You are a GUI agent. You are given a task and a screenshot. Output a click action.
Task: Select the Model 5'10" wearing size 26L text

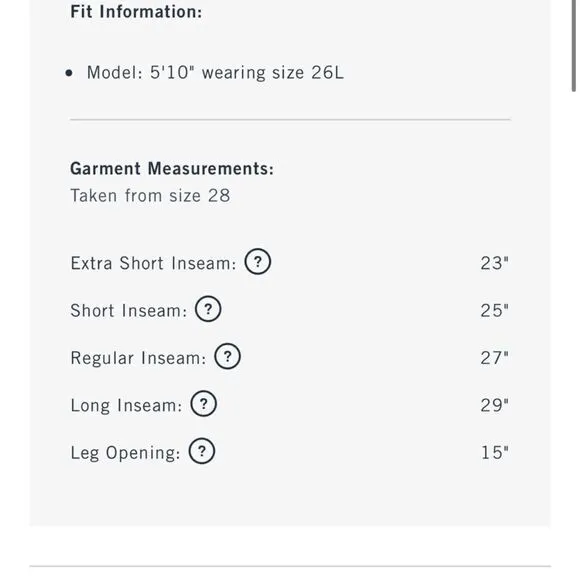(x=215, y=72)
